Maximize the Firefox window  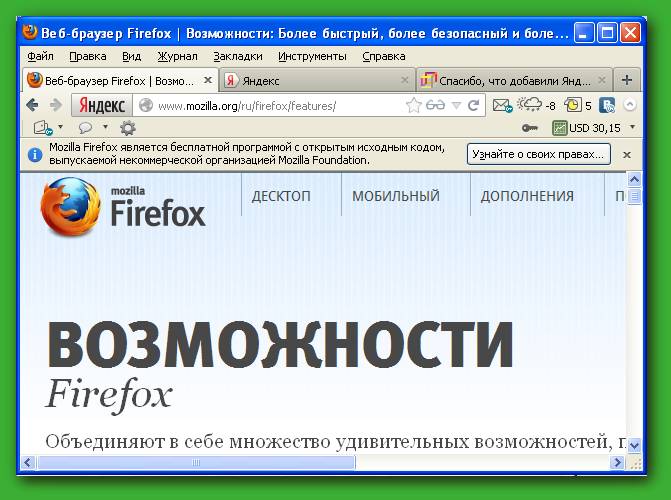607,33
